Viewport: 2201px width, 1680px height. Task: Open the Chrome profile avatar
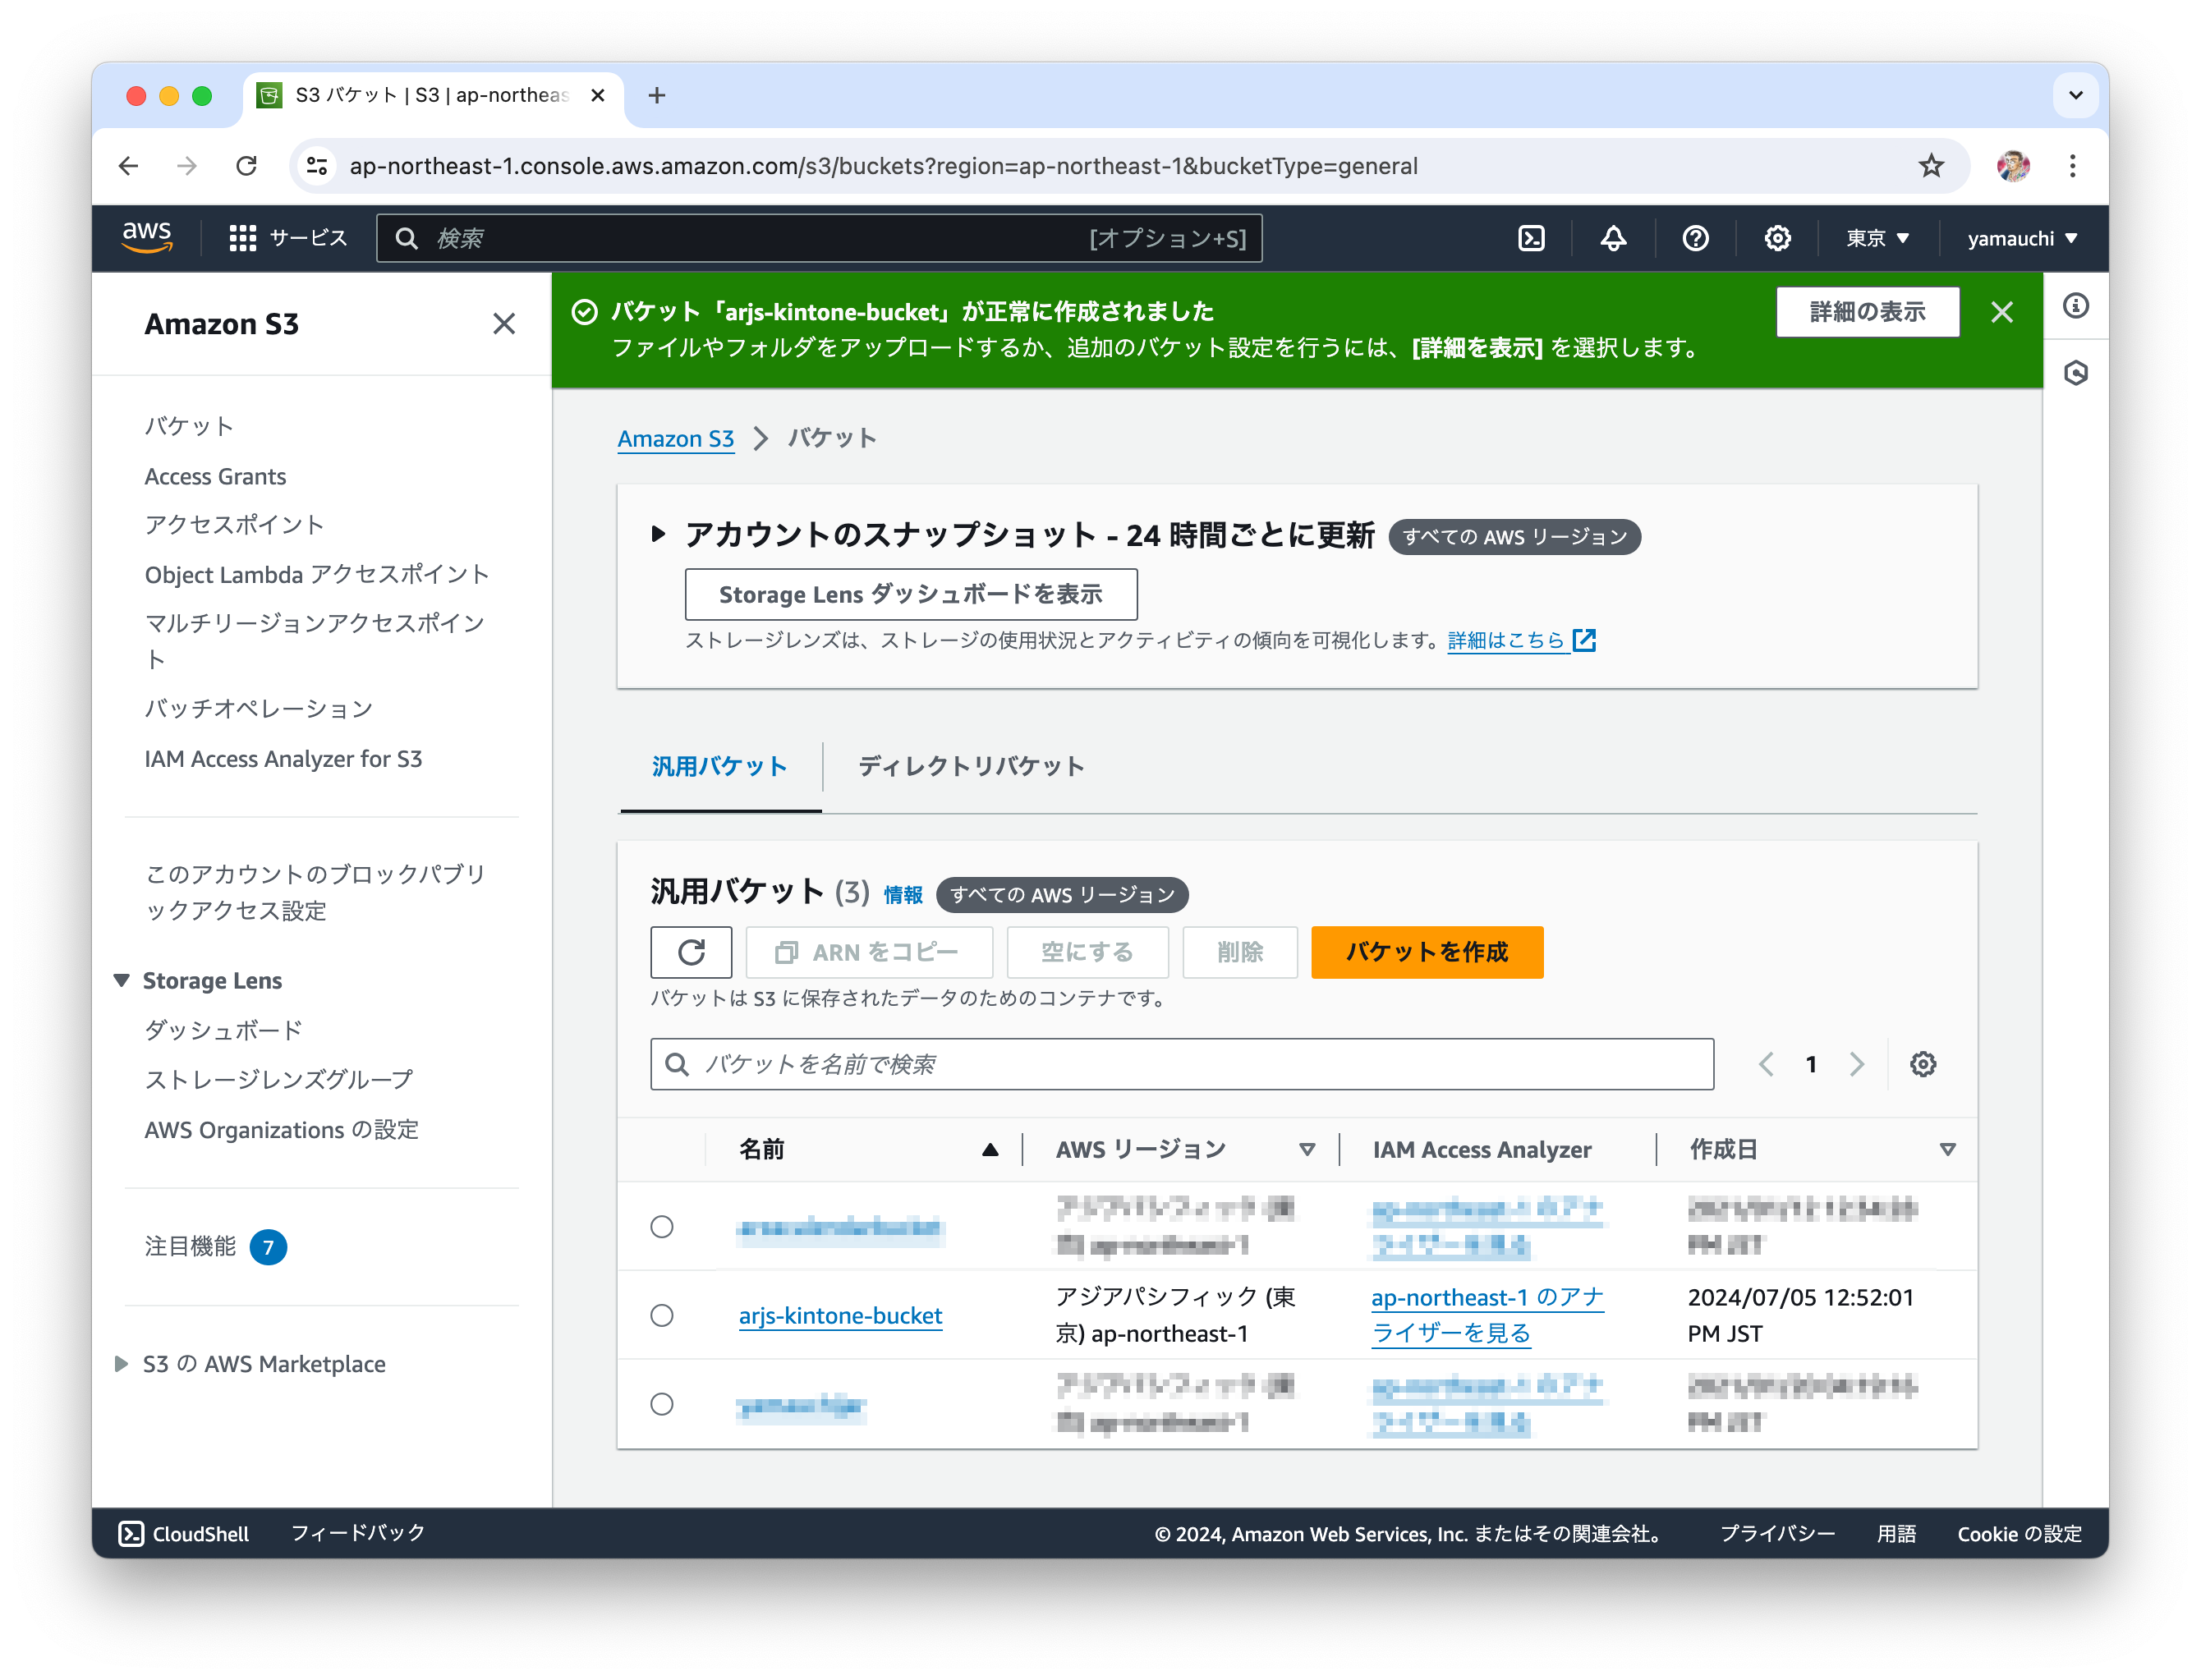(x=2012, y=166)
